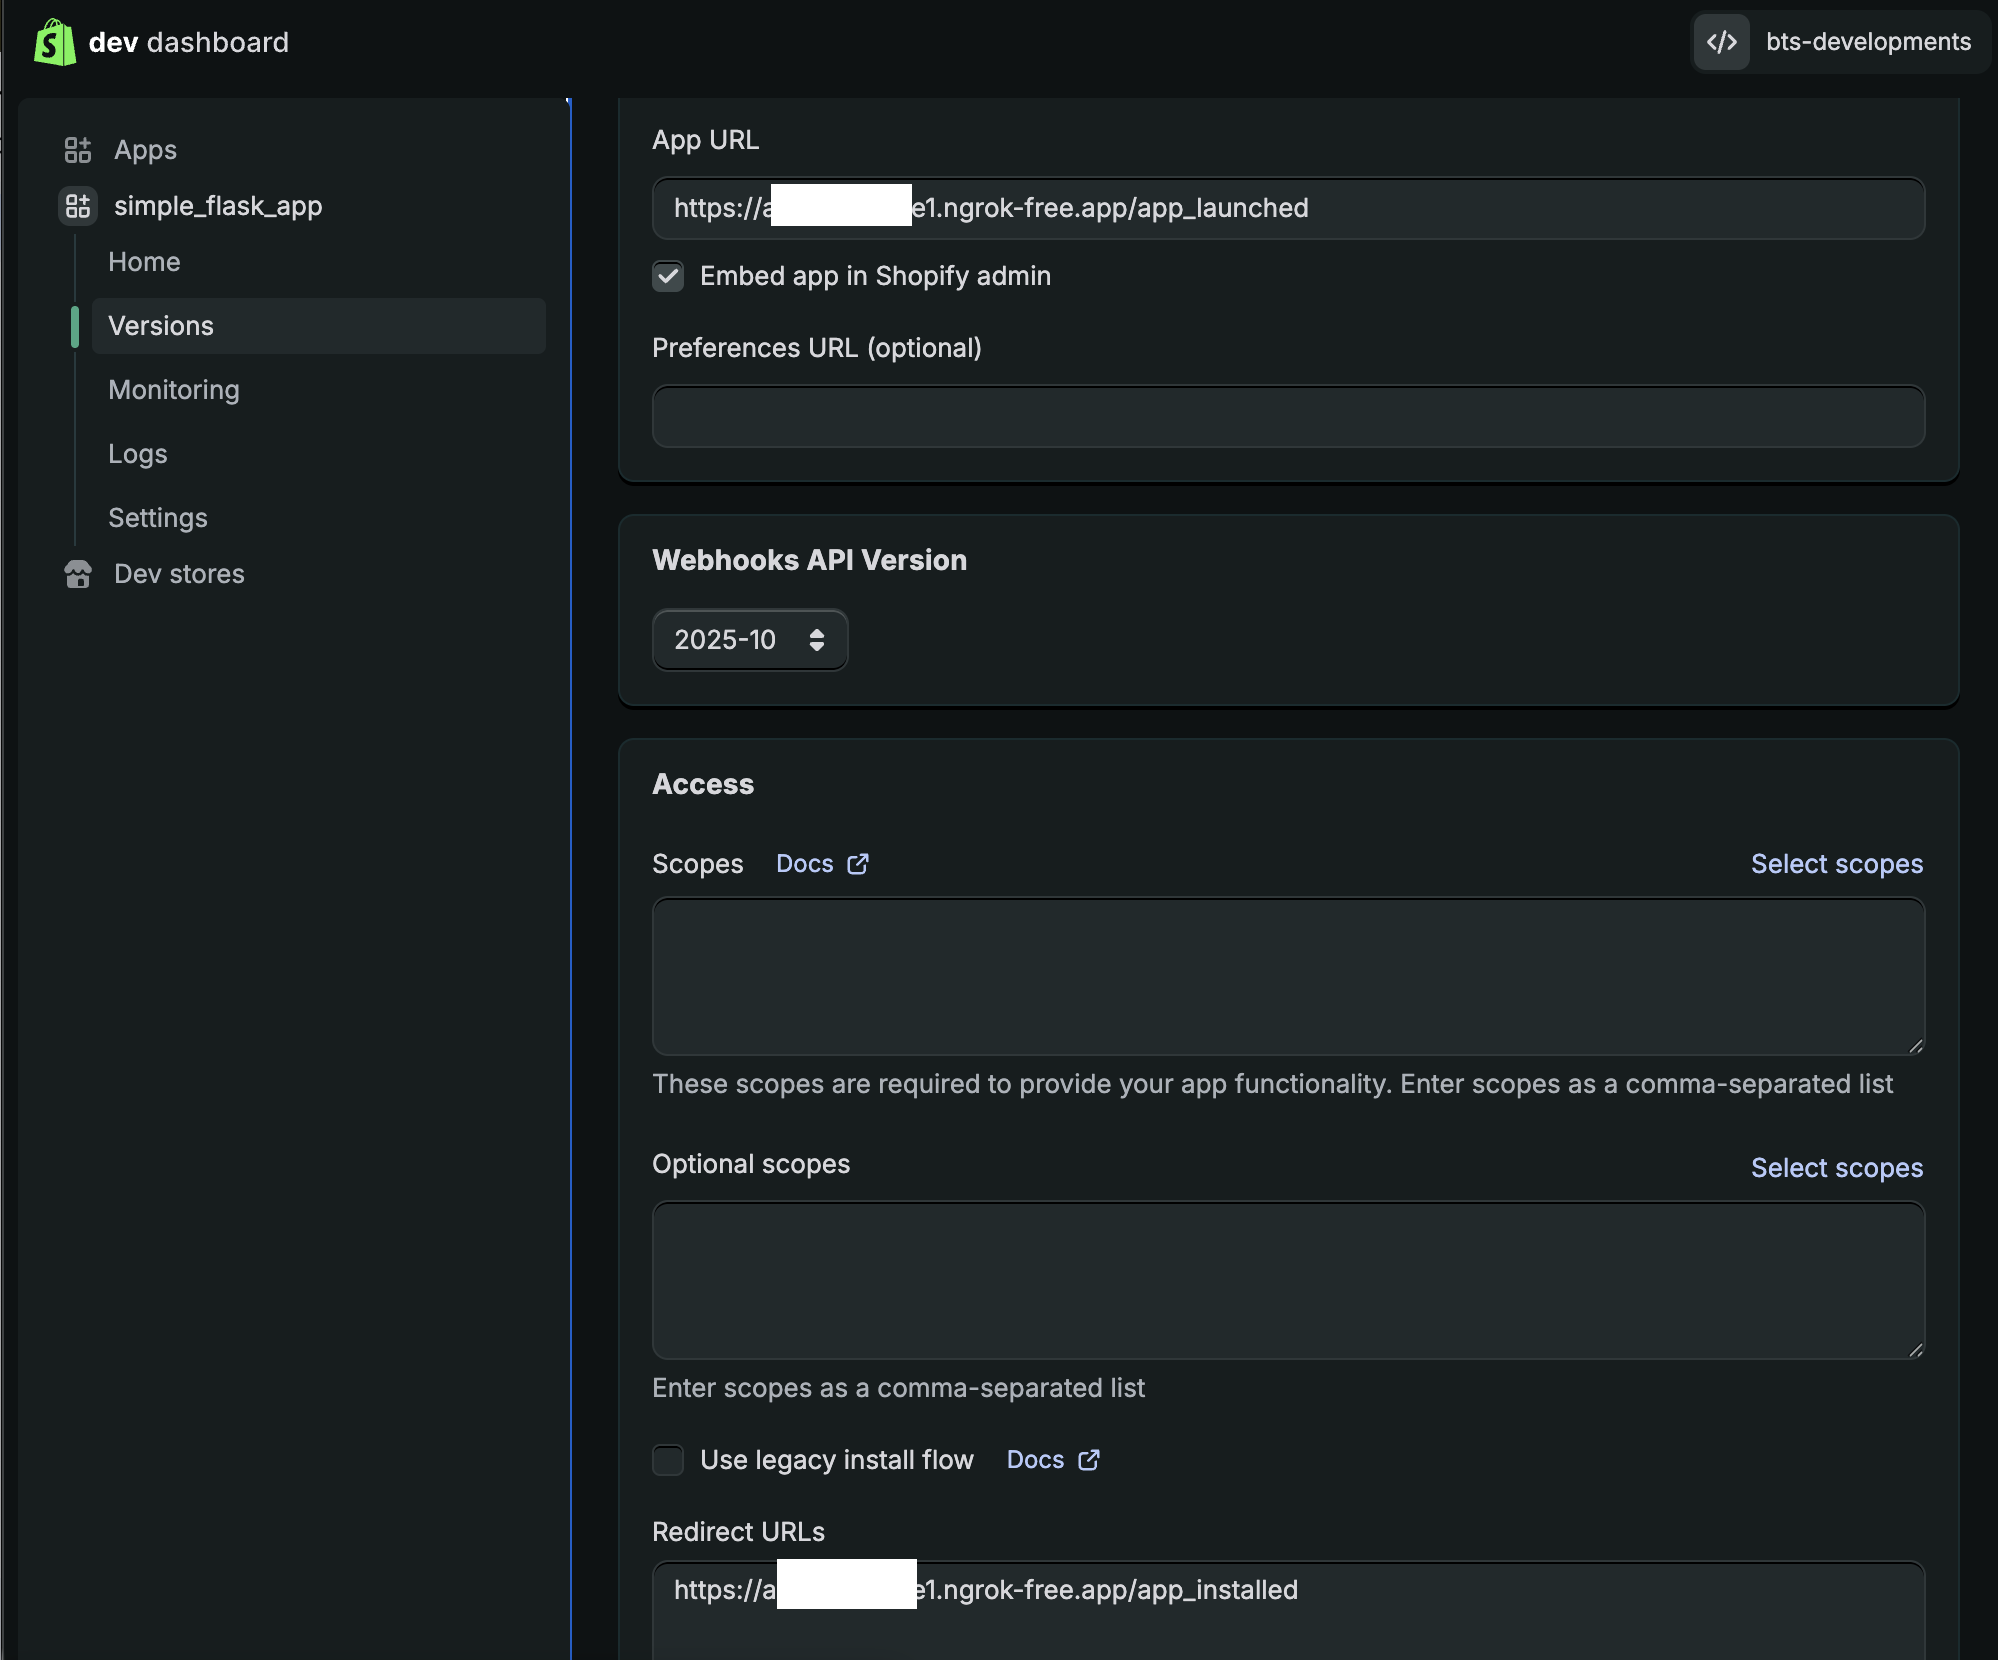Click external-link icon next to Scopes Docs
This screenshot has height=1660, width=1998.
[x=858, y=864]
